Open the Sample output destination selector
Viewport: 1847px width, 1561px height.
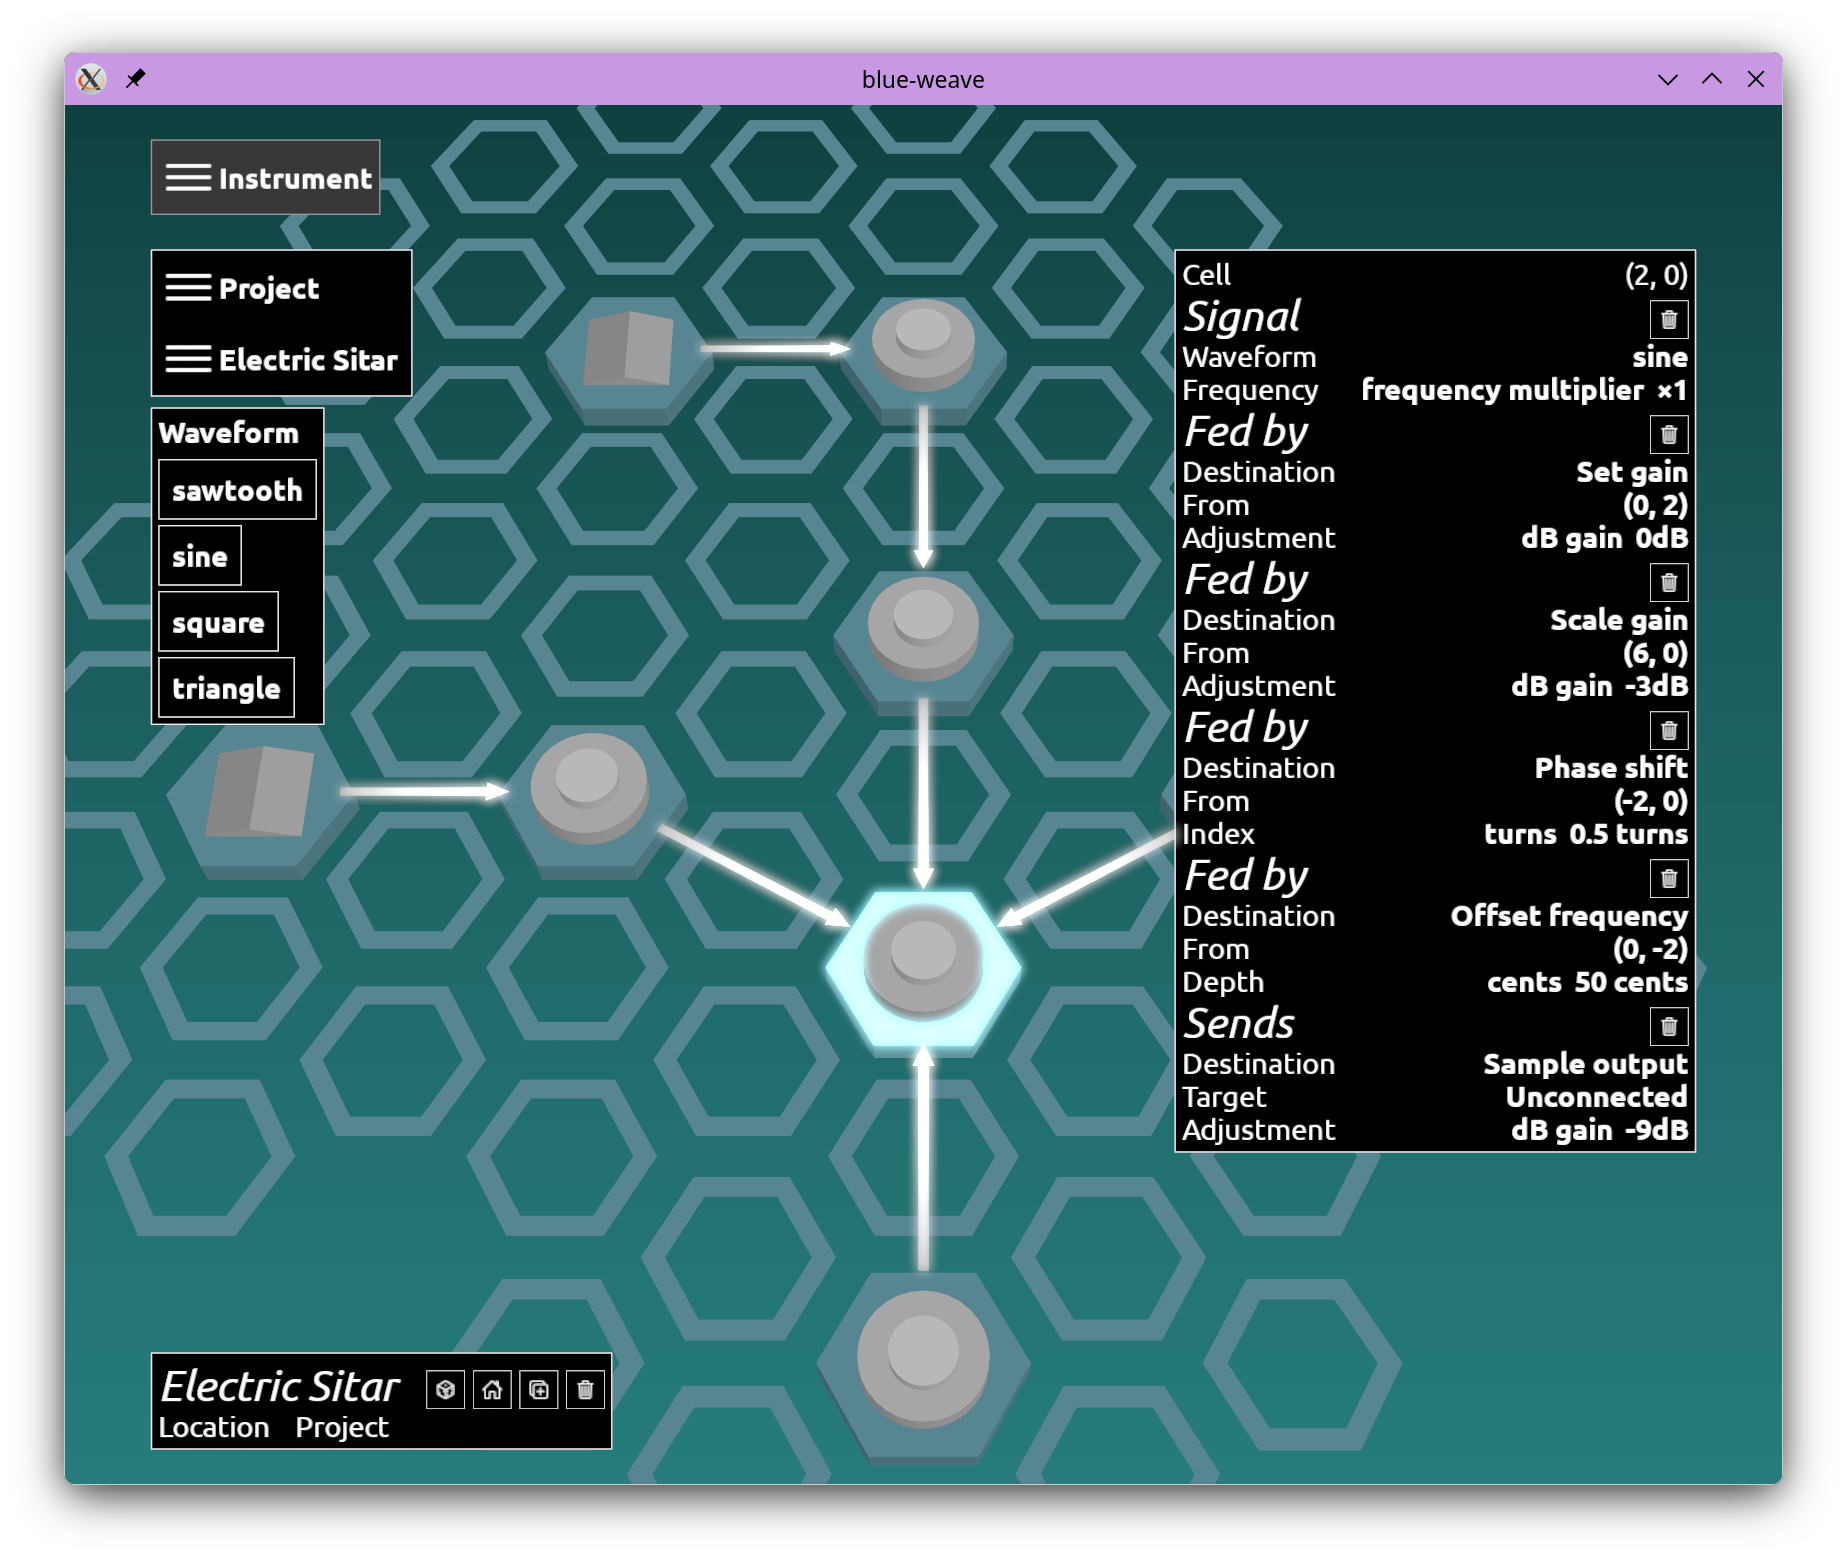click(1585, 1064)
